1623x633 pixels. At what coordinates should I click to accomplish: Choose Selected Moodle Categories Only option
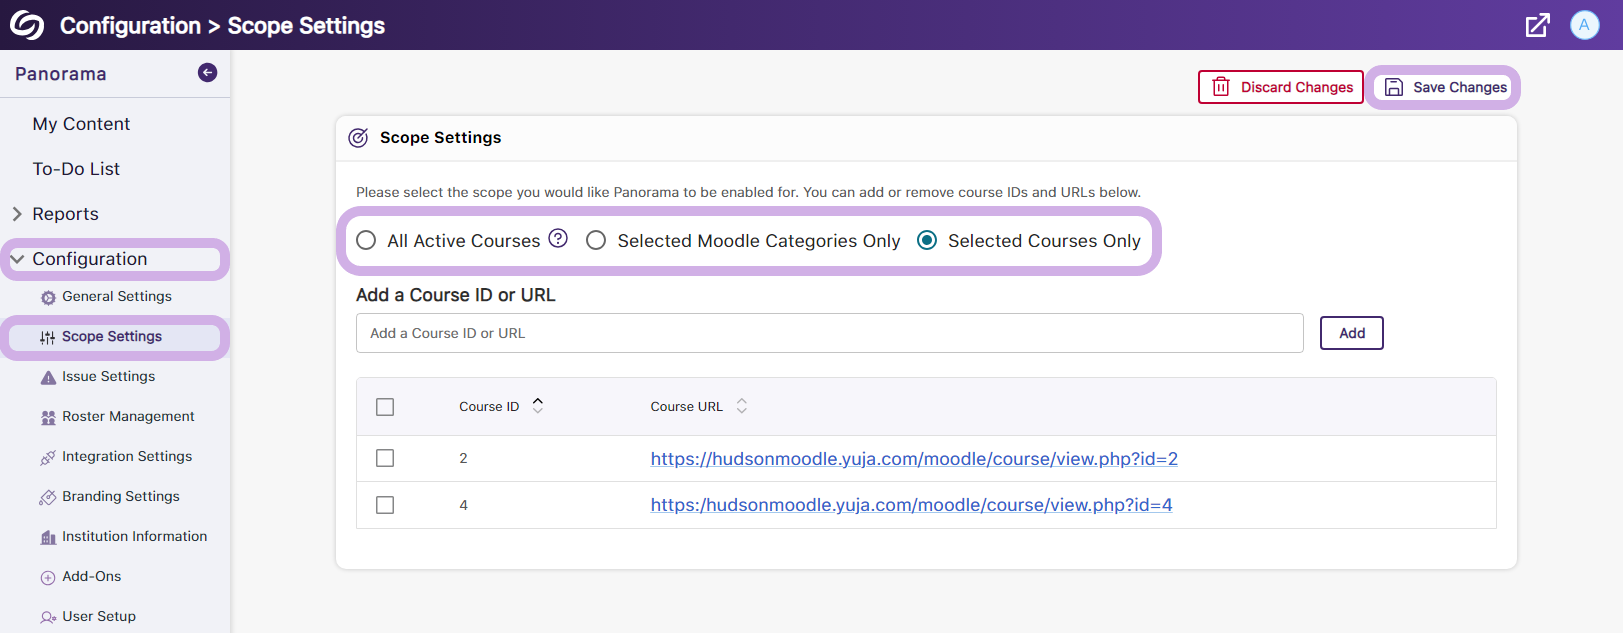coord(596,241)
